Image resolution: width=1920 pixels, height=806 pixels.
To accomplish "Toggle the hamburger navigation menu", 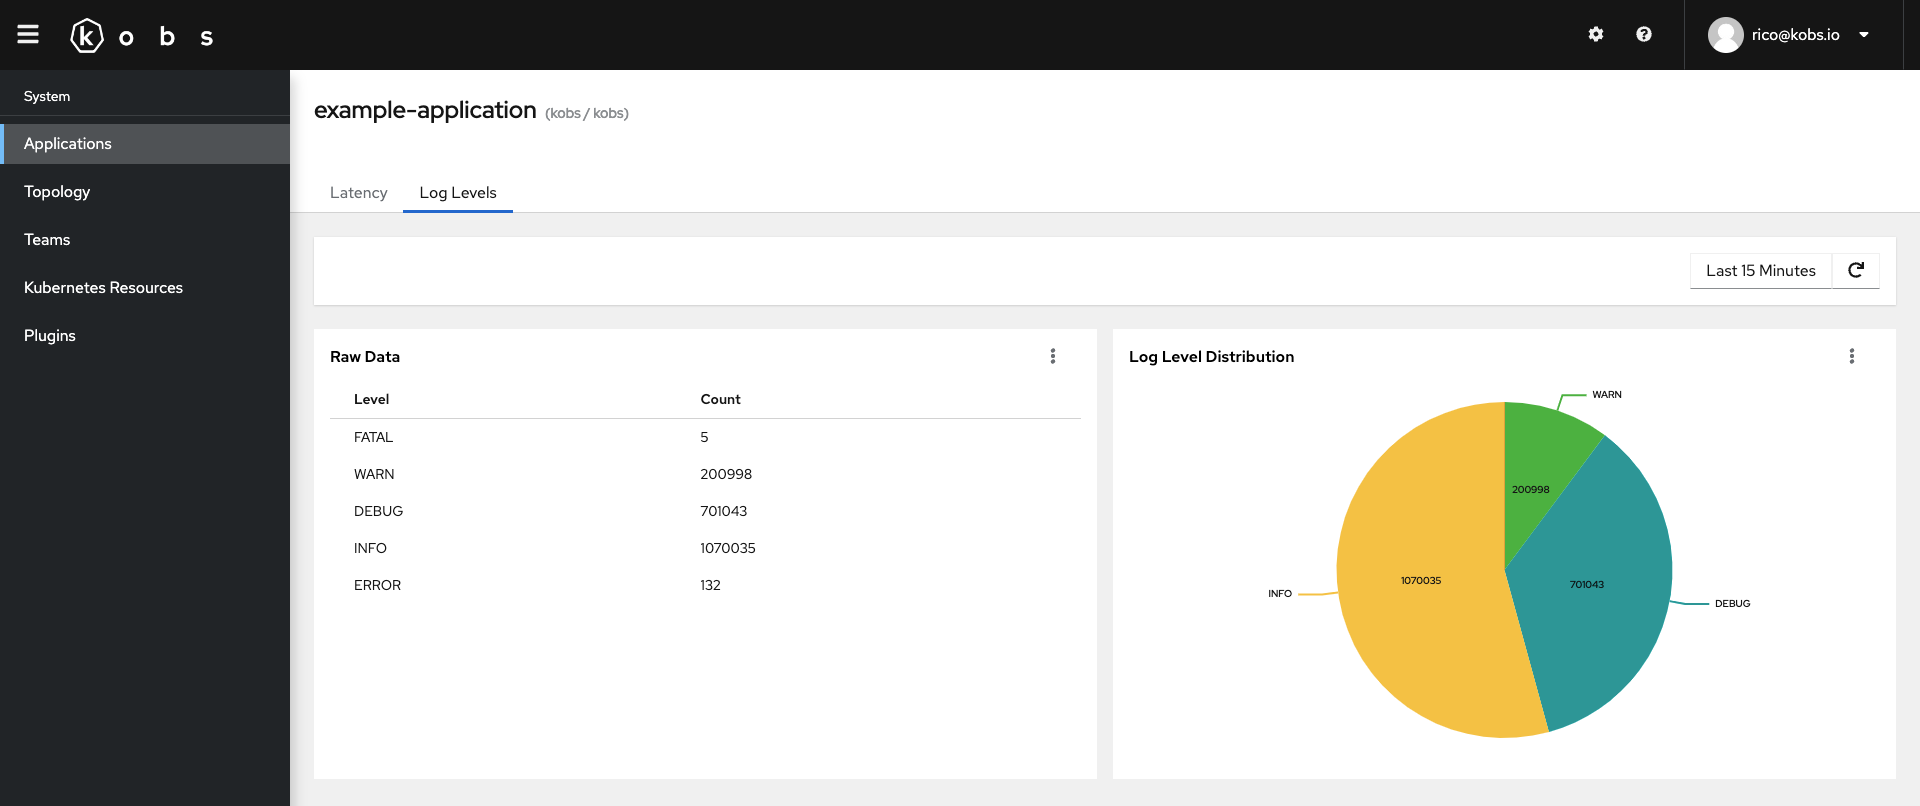I will pyautogui.click(x=28, y=34).
